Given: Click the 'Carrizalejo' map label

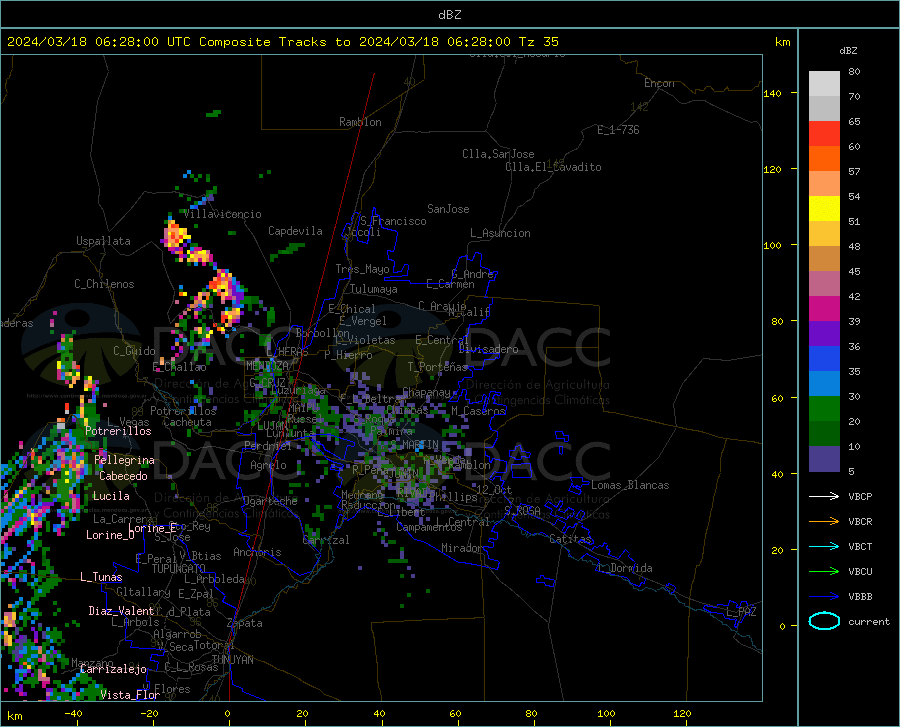Looking at the screenshot, I should [x=113, y=669].
